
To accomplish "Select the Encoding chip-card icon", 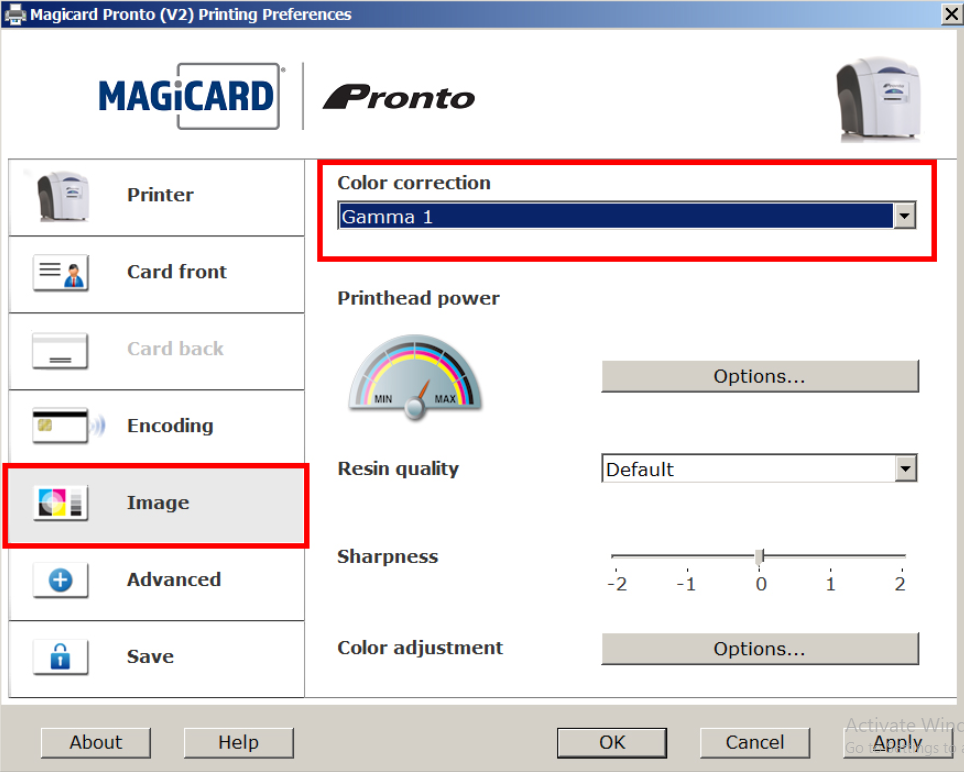I will tap(59, 426).
